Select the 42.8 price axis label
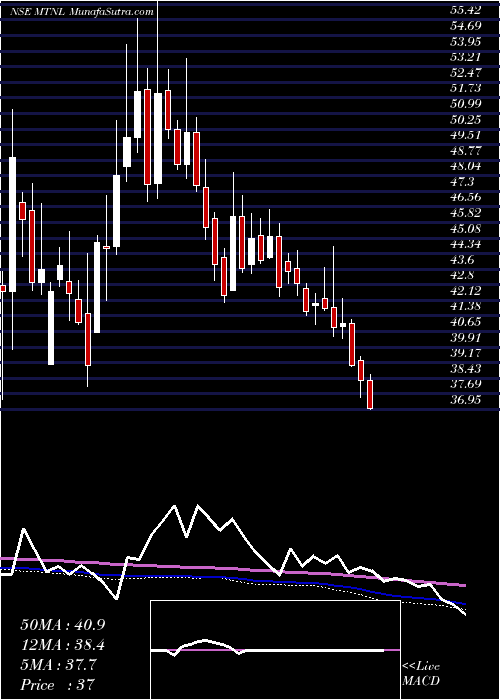This screenshot has height=700, width=500. pos(462,275)
